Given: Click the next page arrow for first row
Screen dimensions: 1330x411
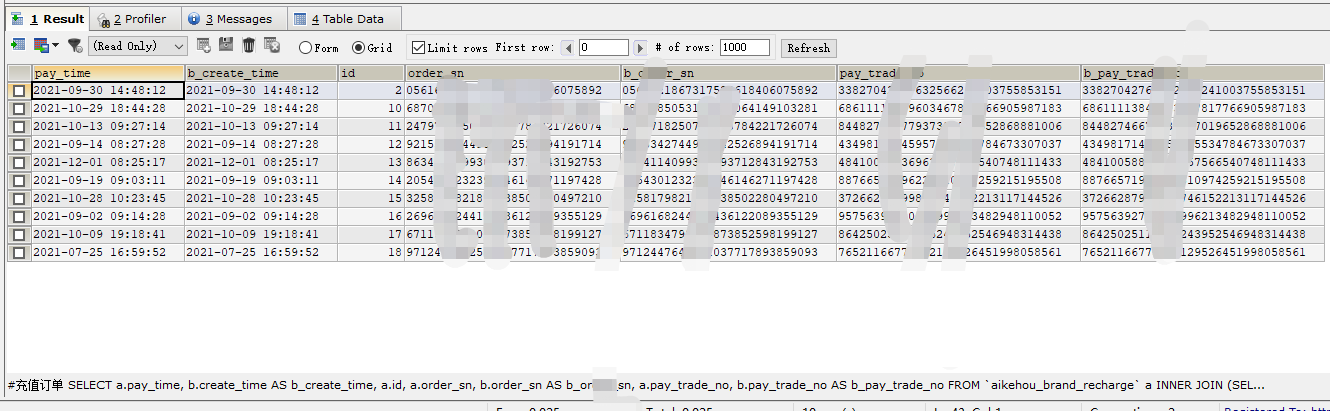Looking at the screenshot, I should (x=640, y=47).
